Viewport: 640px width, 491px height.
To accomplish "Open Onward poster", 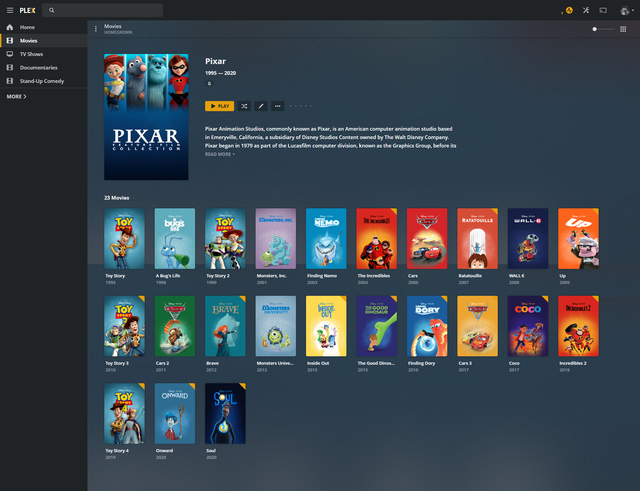I will click(x=175, y=413).
